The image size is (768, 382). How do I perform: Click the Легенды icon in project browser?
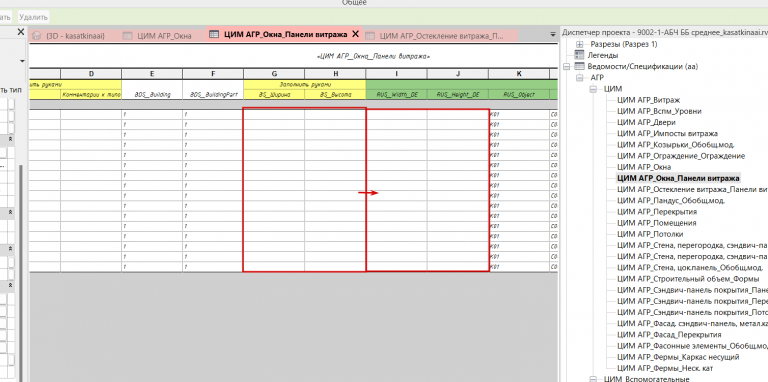point(579,55)
